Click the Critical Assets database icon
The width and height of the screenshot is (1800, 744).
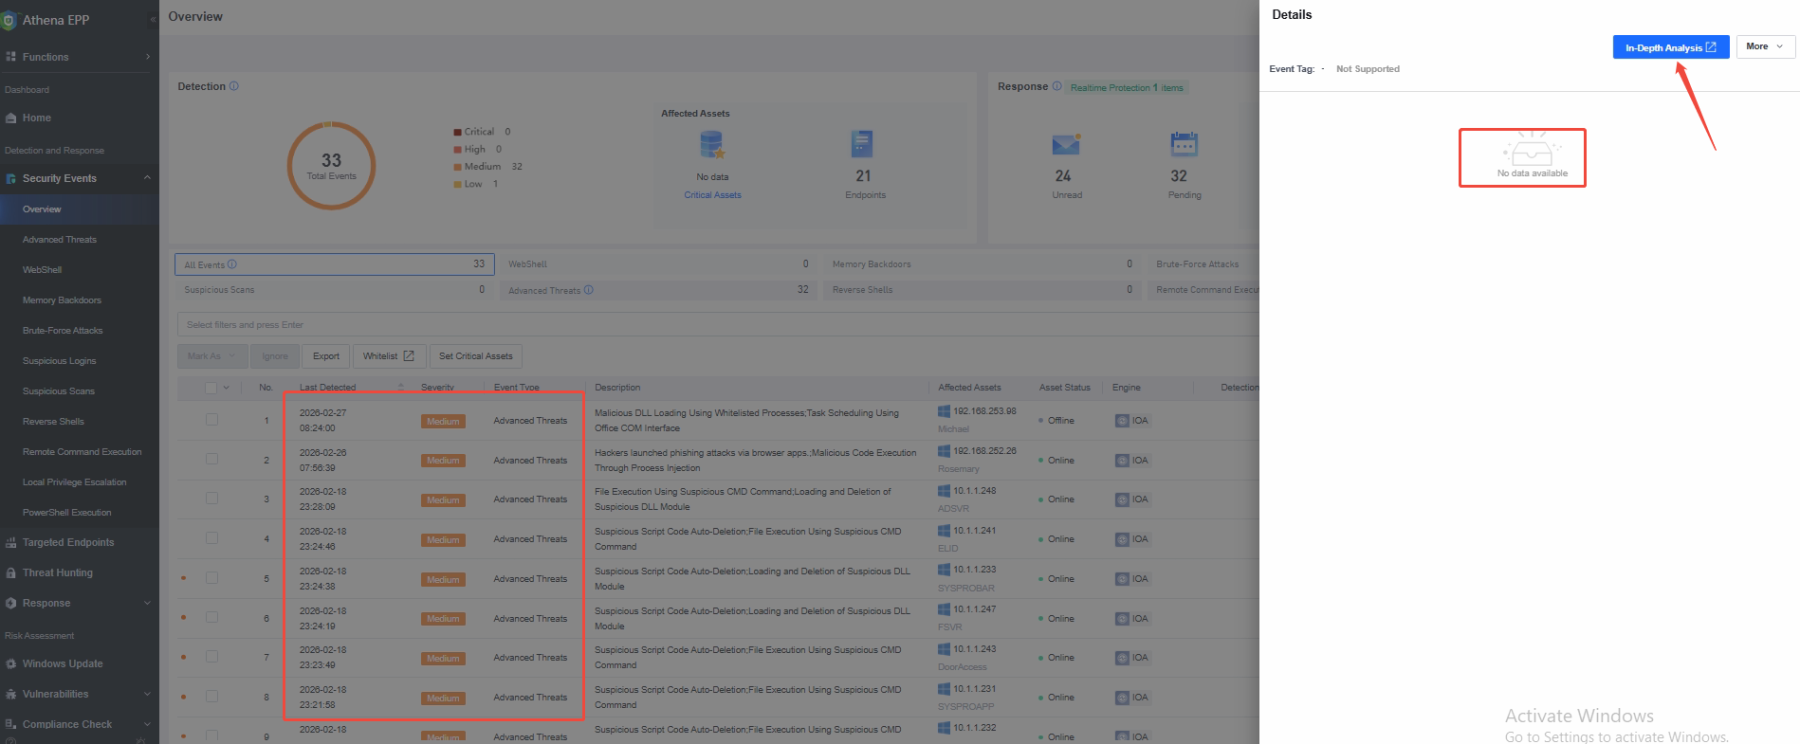pyautogui.click(x=712, y=146)
